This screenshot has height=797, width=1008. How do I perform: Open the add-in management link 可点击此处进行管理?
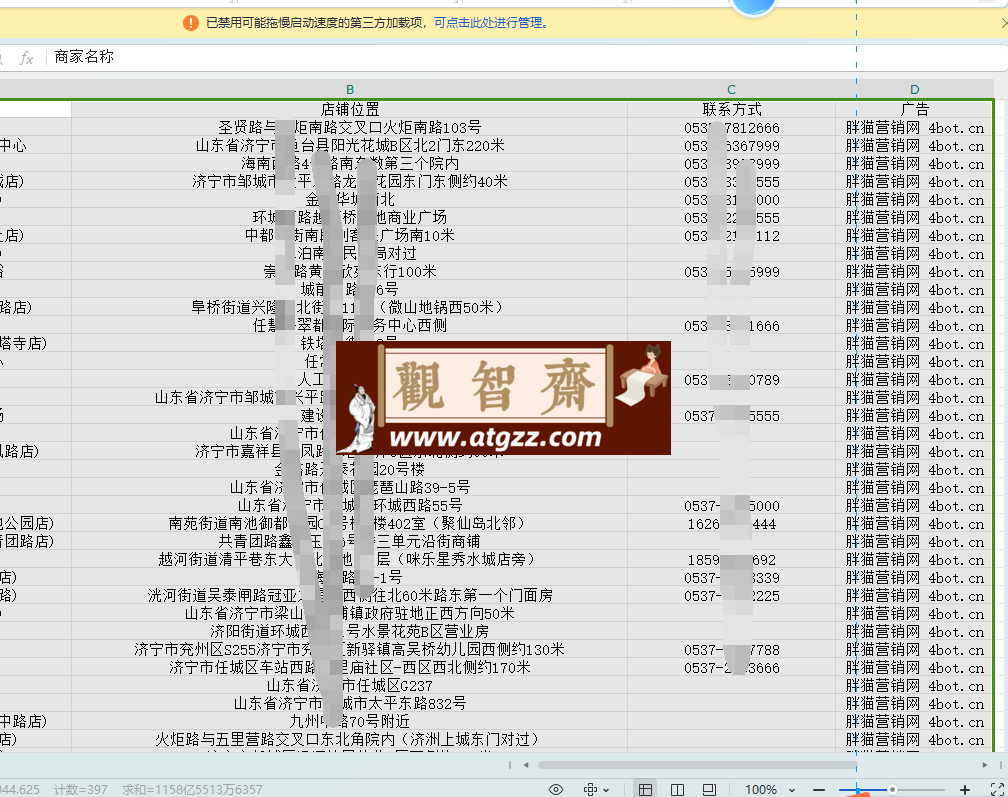tap(491, 23)
